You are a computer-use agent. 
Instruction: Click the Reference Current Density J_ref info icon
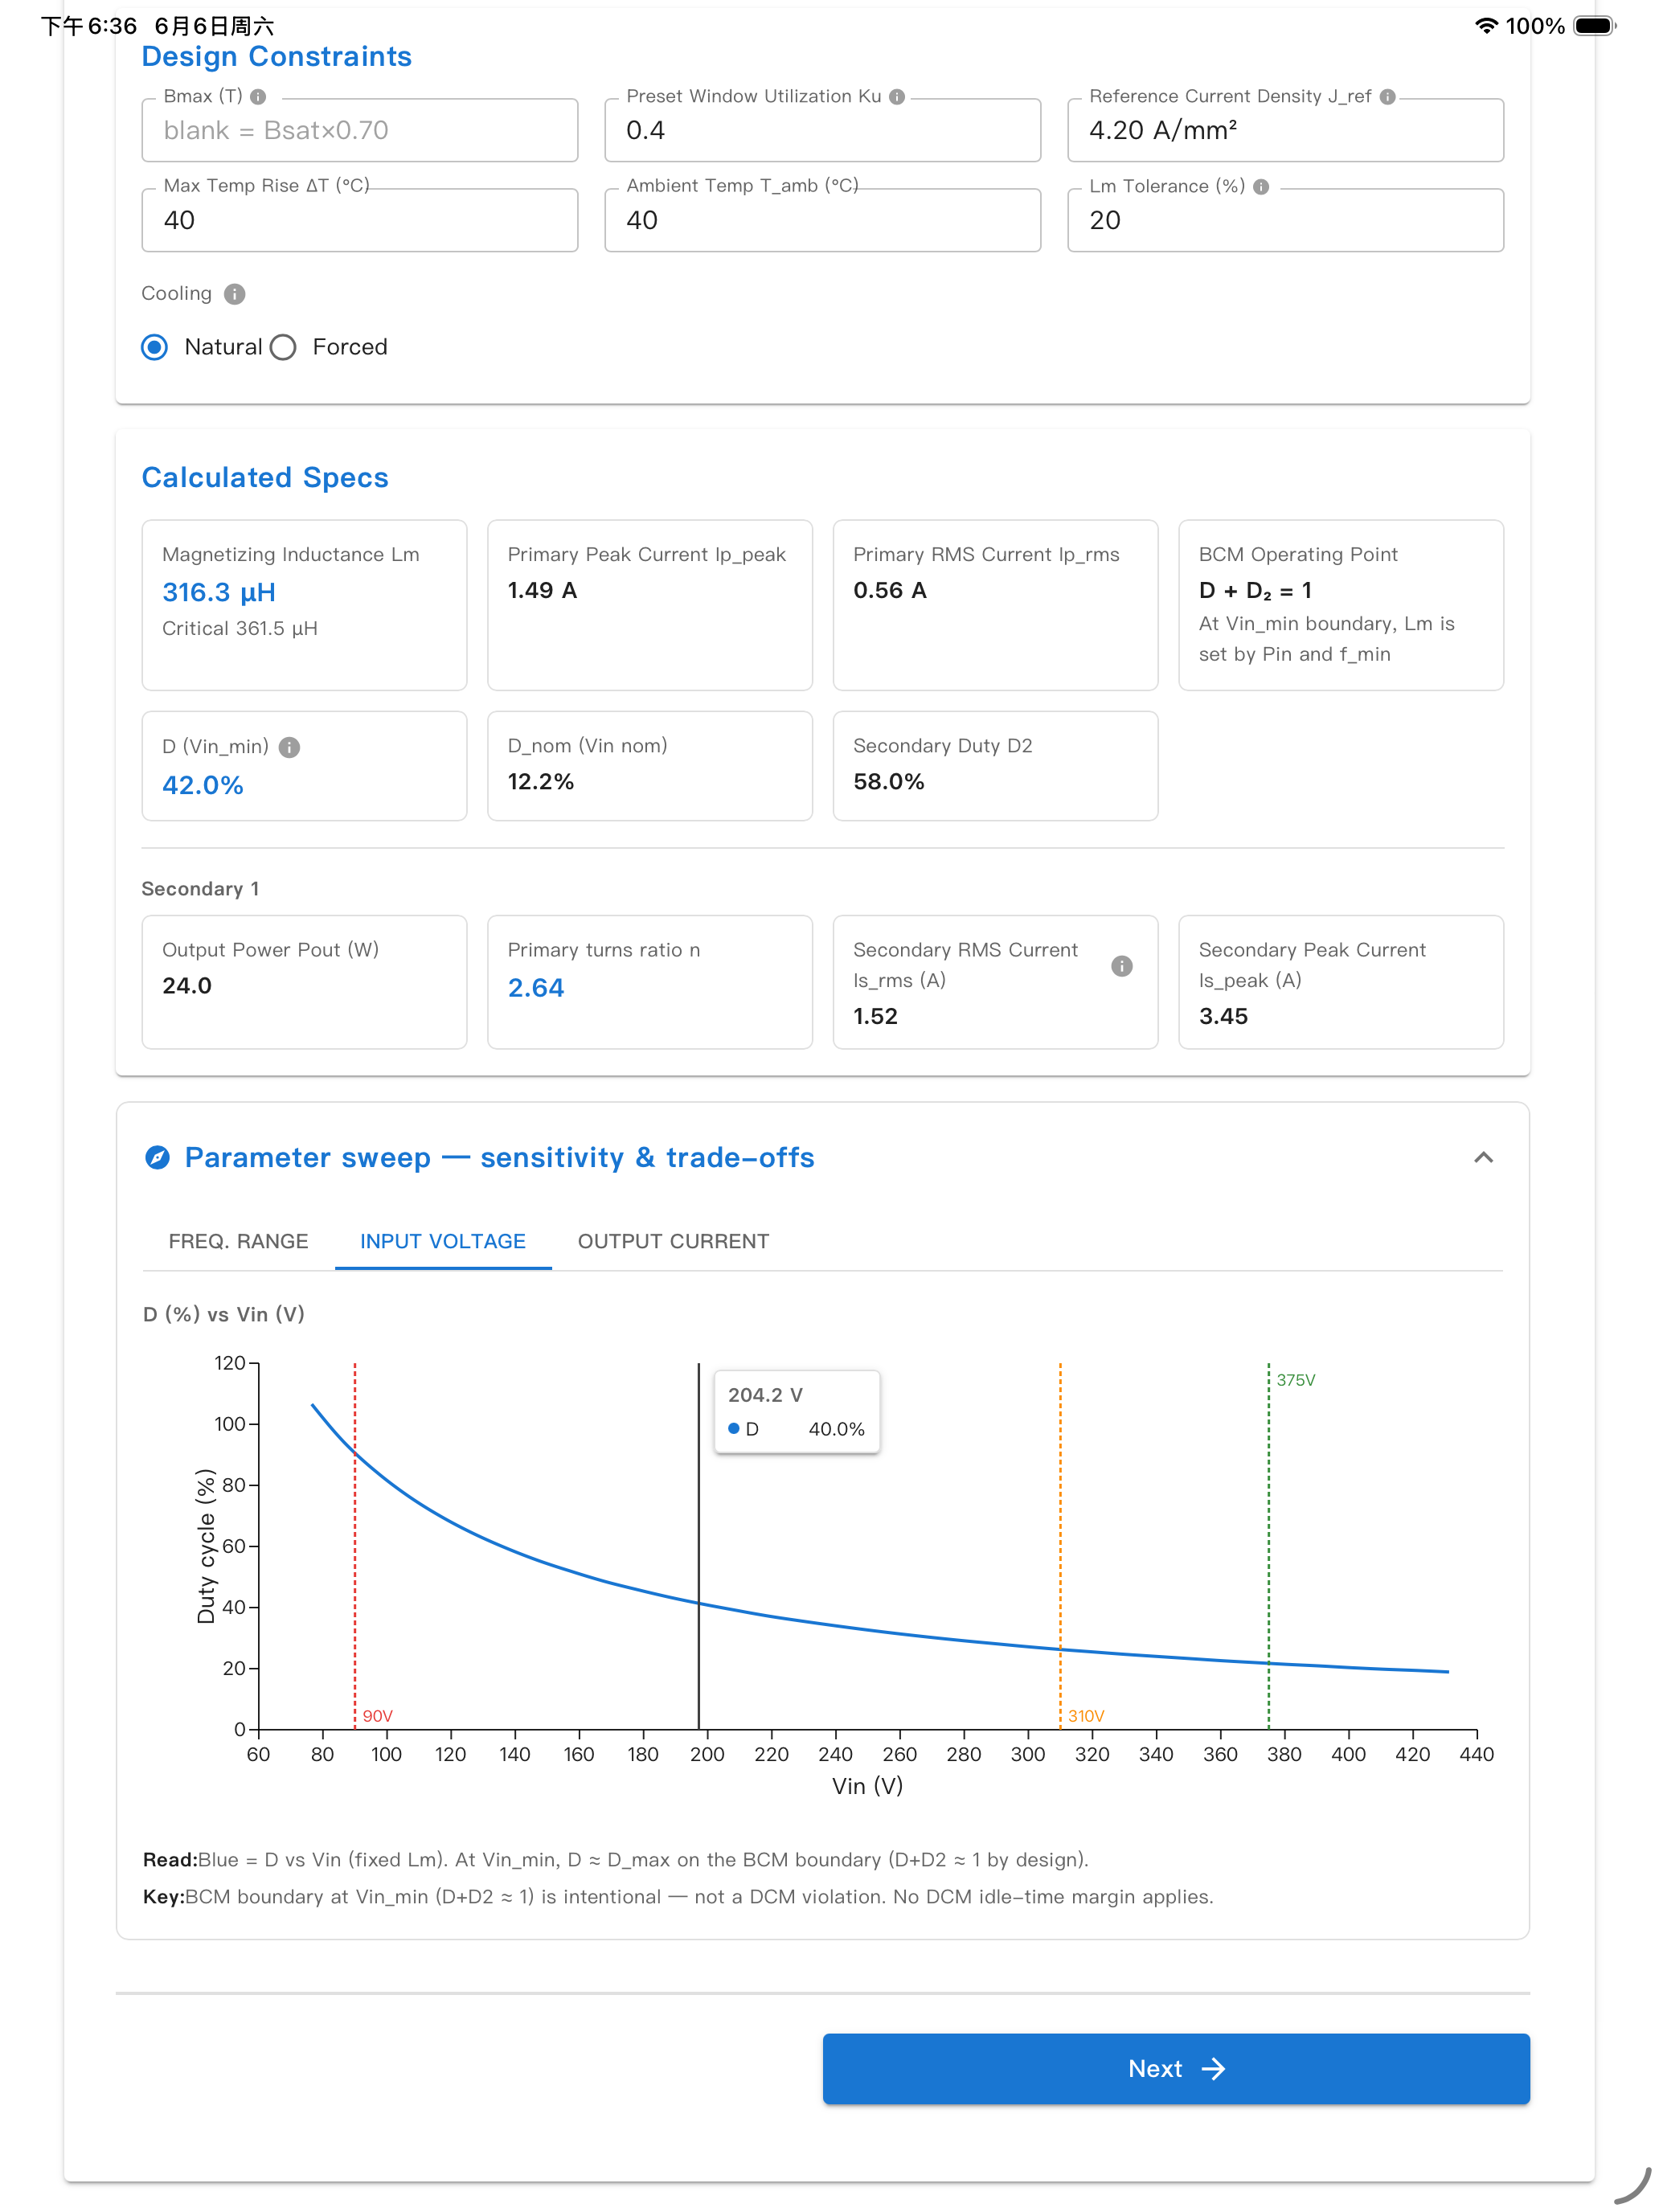point(1387,97)
